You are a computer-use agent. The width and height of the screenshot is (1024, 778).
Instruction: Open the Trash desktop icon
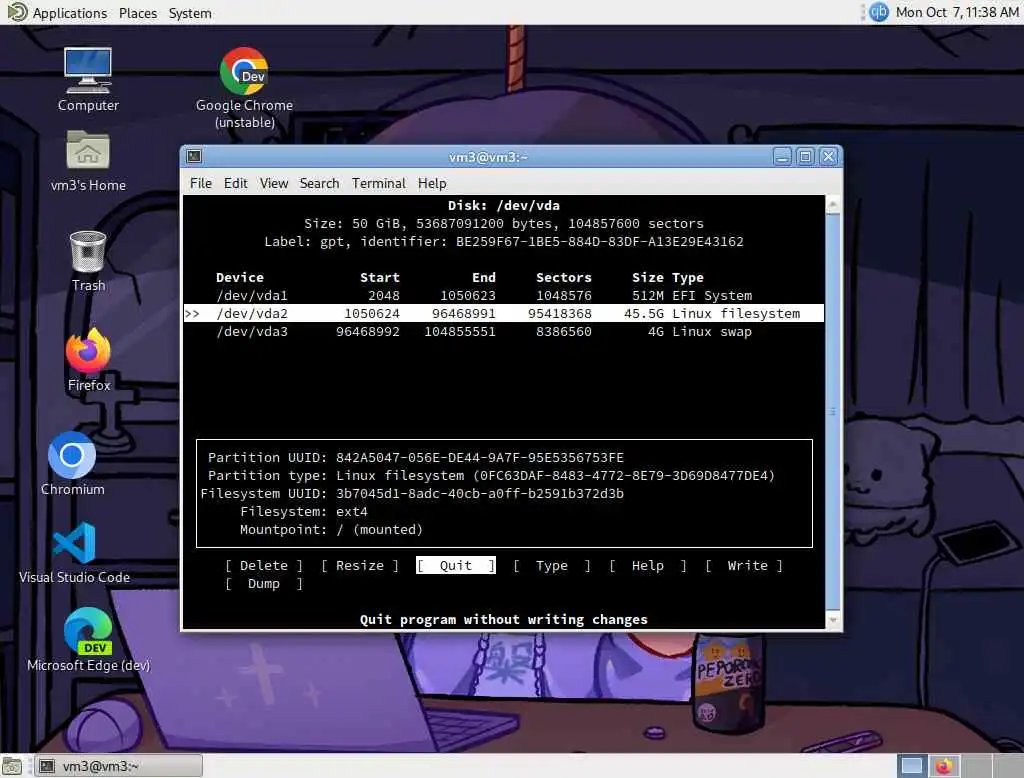tap(88, 261)
